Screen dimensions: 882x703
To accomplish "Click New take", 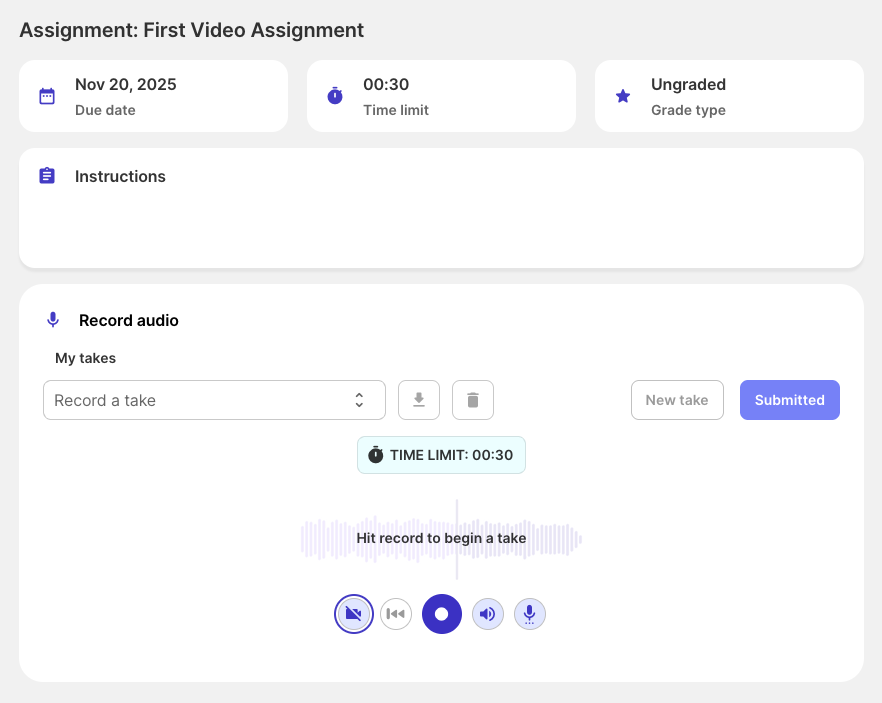I will click(677, 399).
